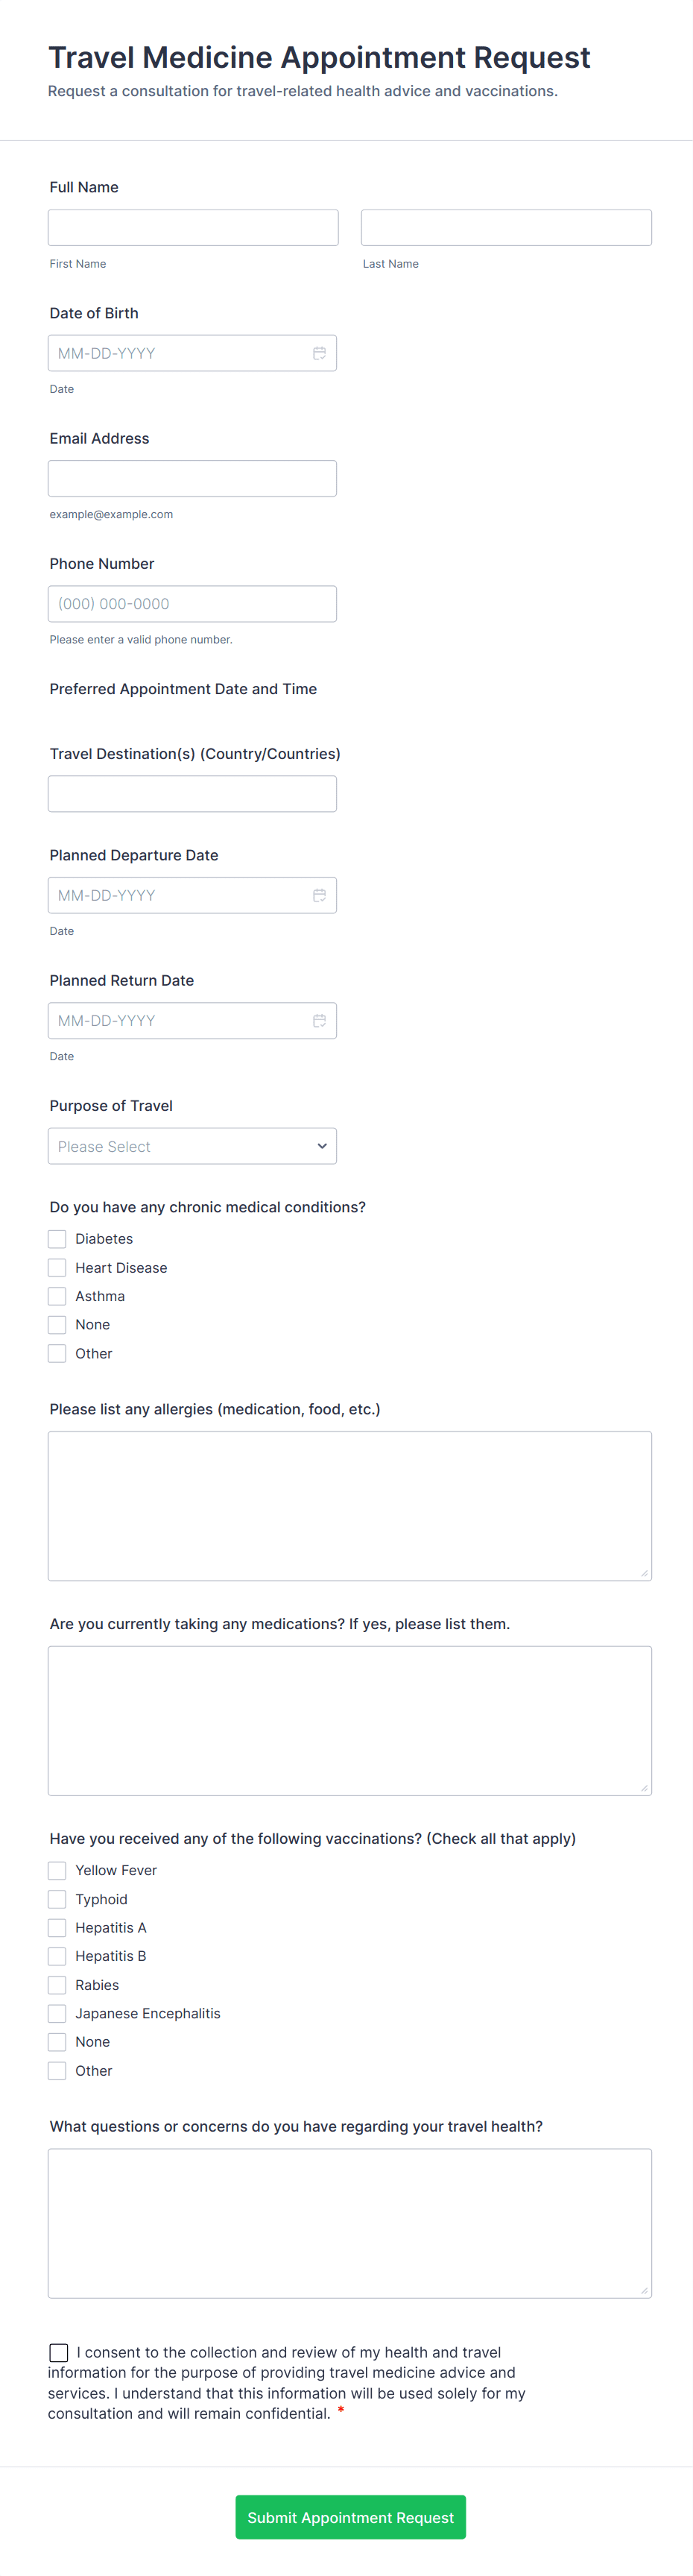Click the travel health concerns text area

[350, 2222]
